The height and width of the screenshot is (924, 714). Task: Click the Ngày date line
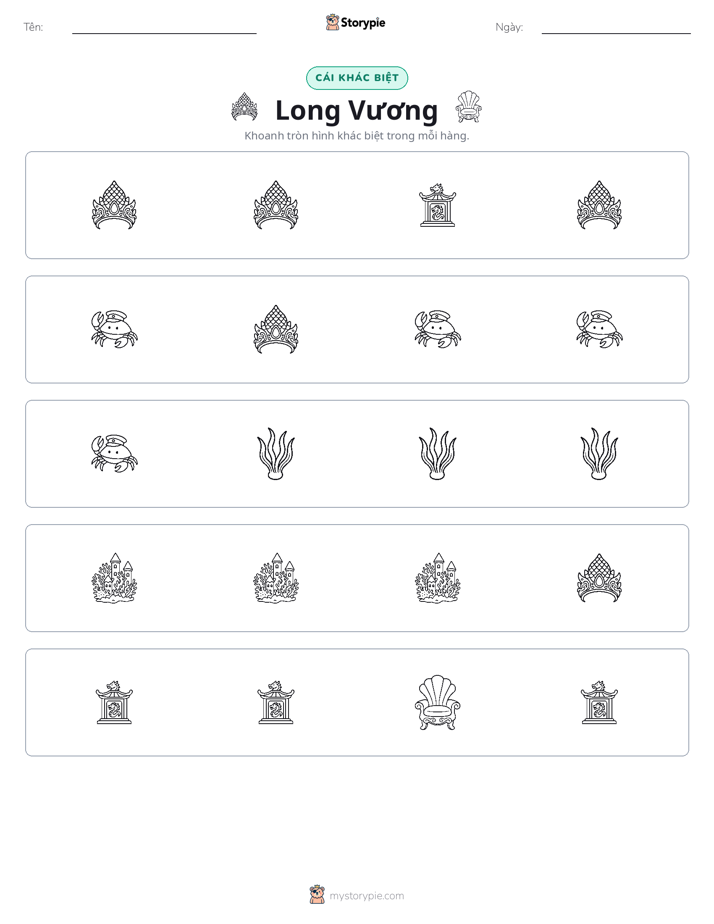(616, 27)
